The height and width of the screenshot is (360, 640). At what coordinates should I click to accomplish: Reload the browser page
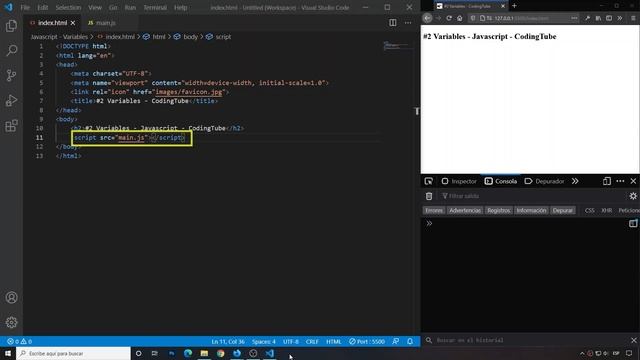449,18
